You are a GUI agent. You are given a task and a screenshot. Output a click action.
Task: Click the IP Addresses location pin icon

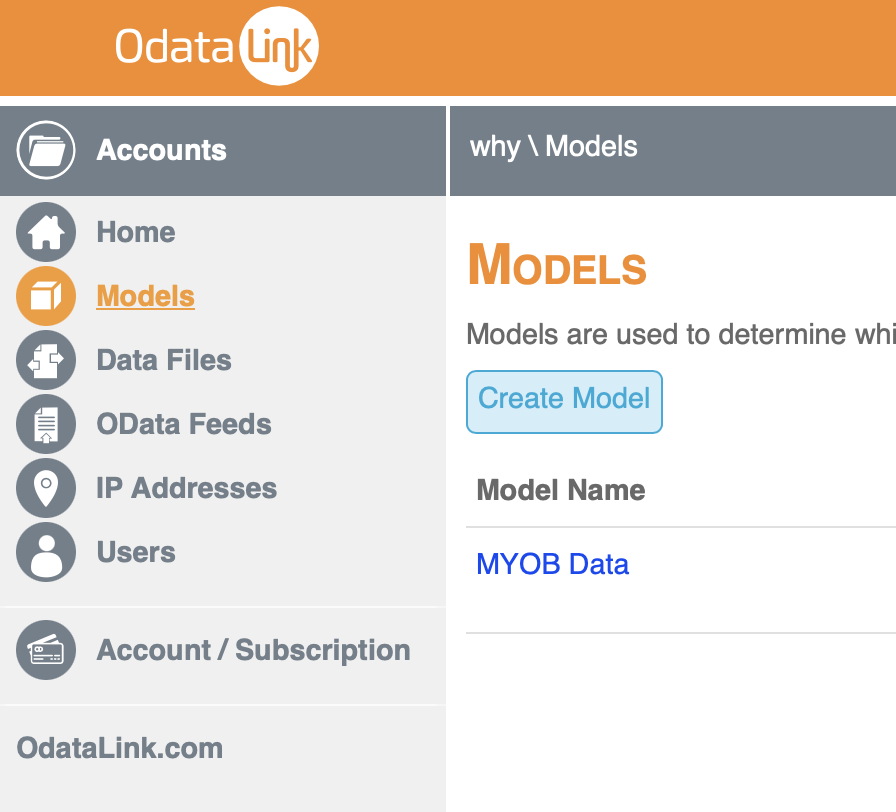[x=46, y=488]
